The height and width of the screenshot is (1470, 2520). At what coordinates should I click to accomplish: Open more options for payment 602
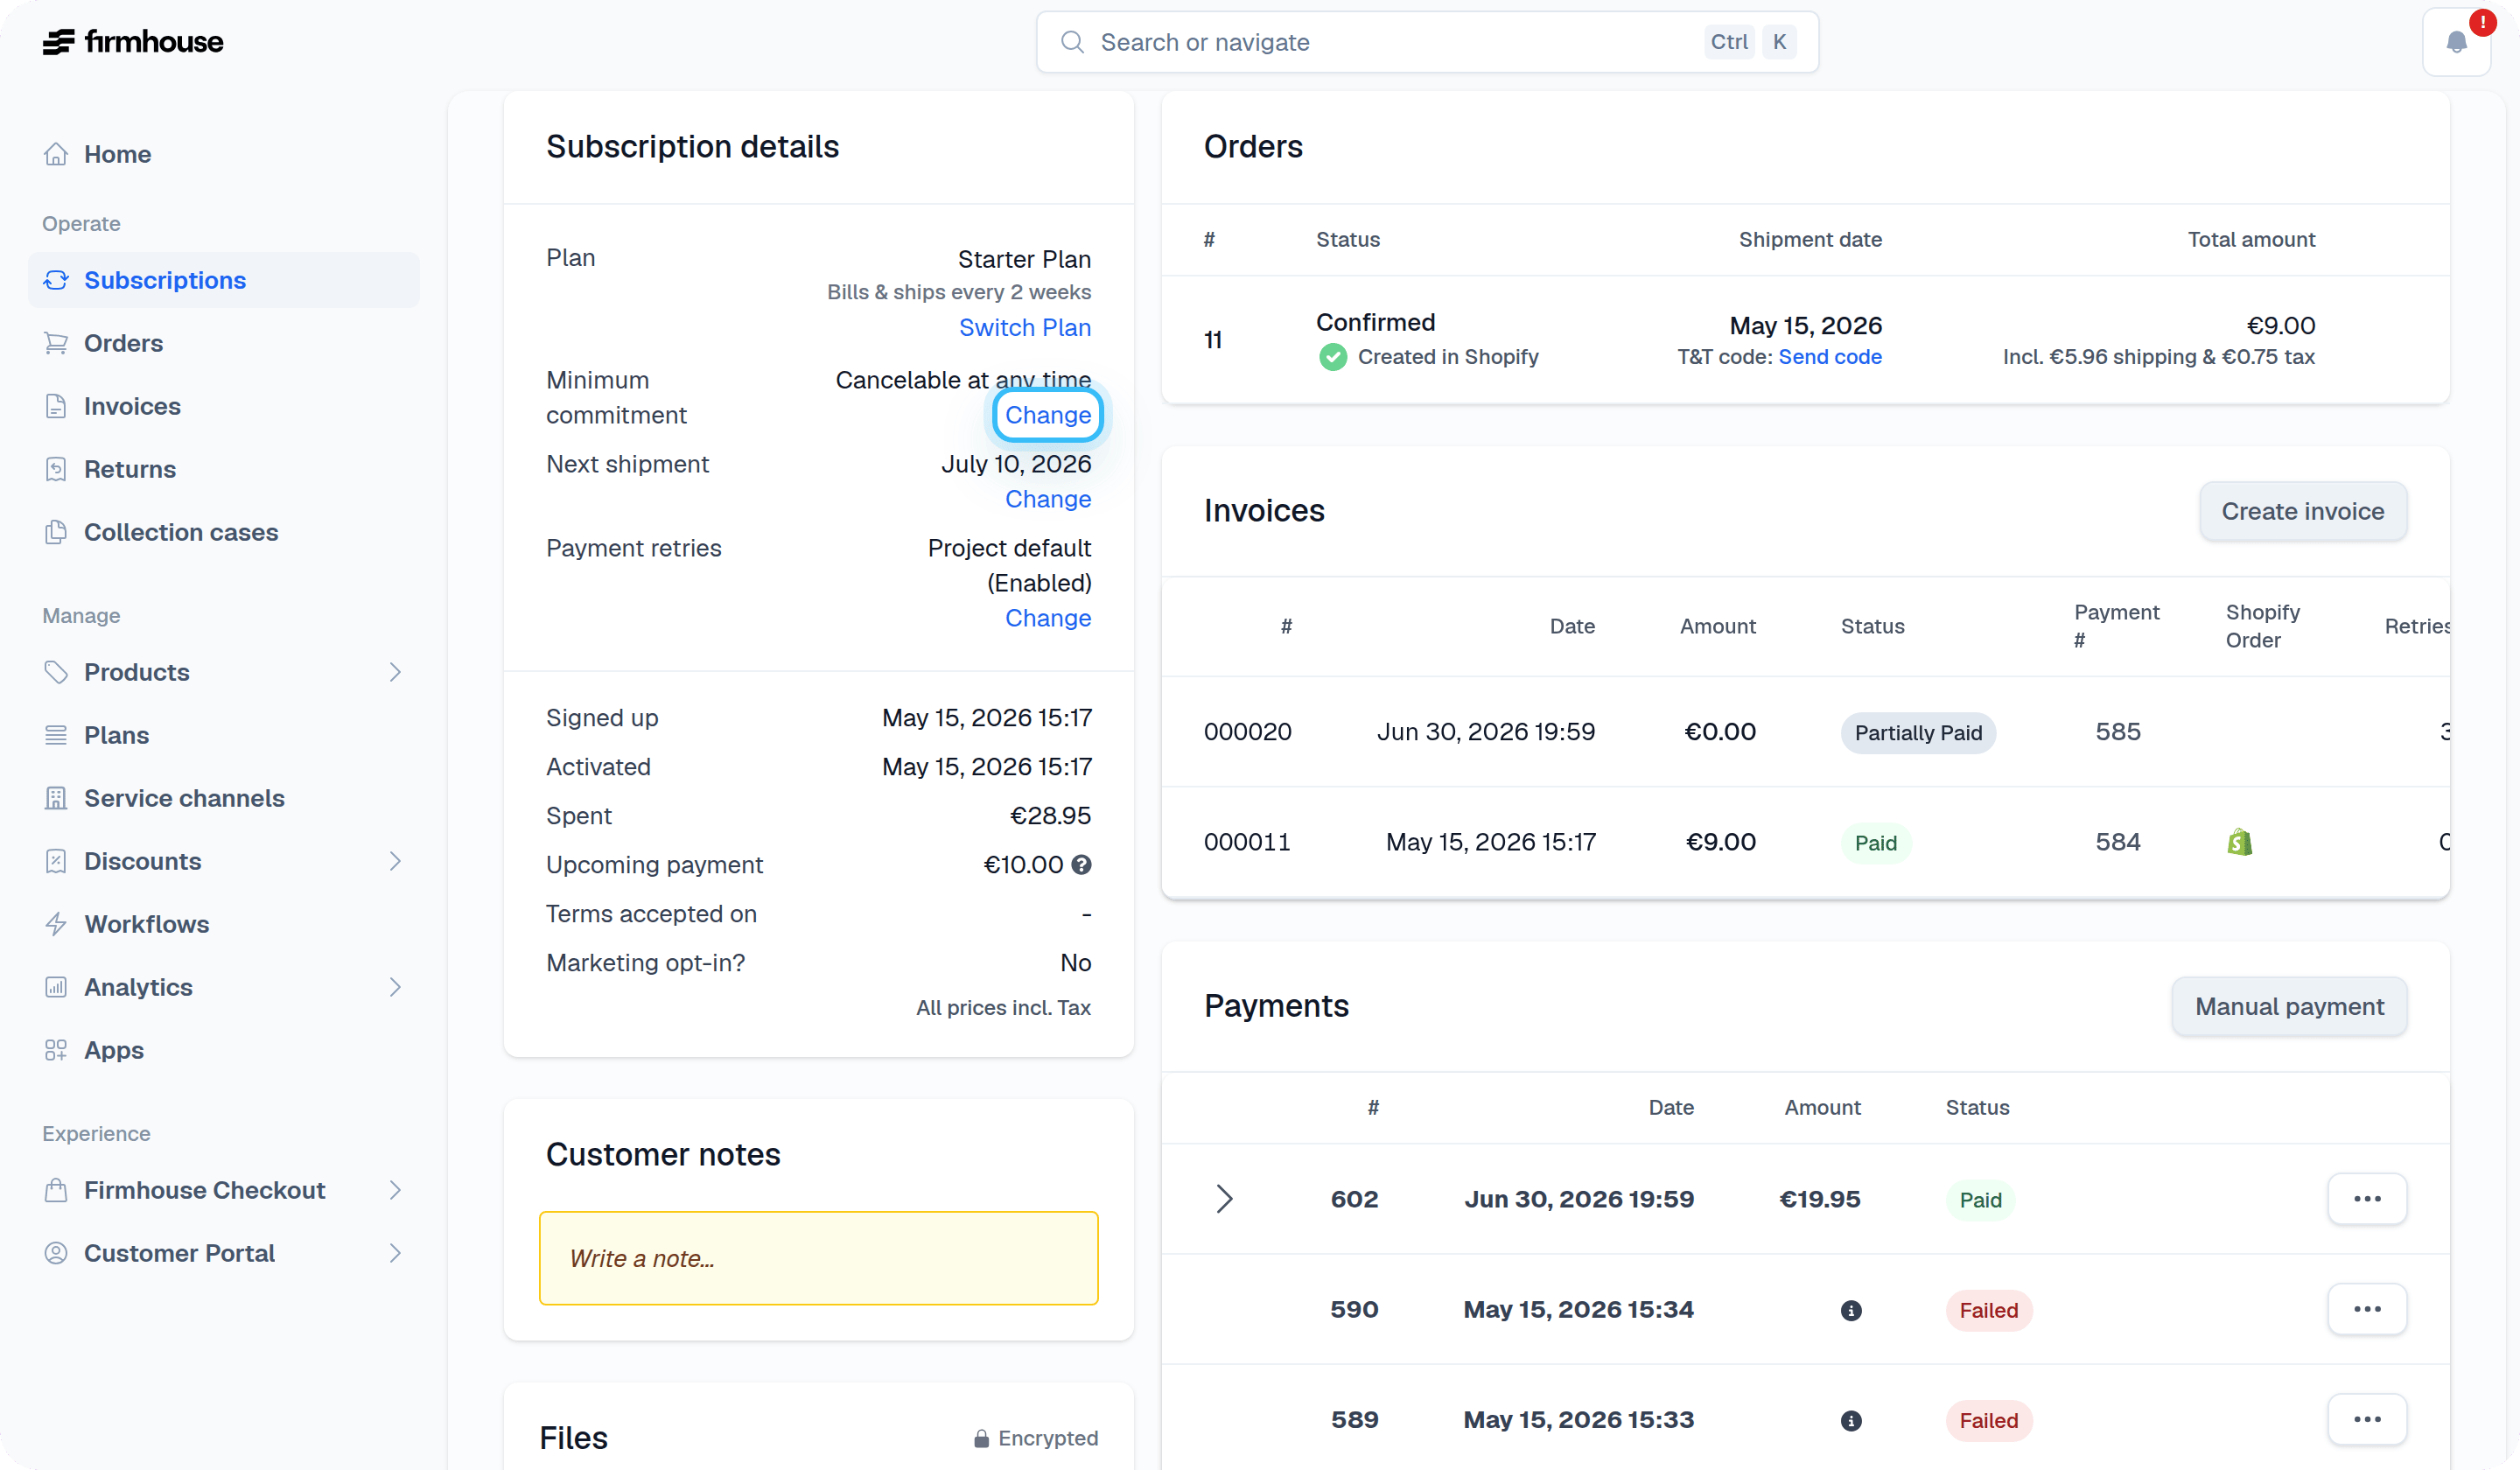[x=2367, y=1199]
